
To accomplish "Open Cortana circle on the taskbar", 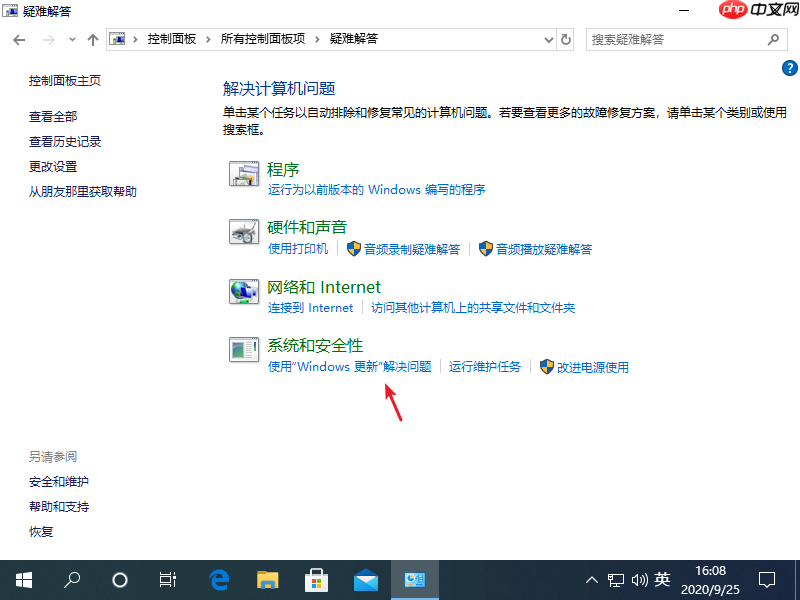I will coord(119,580).
